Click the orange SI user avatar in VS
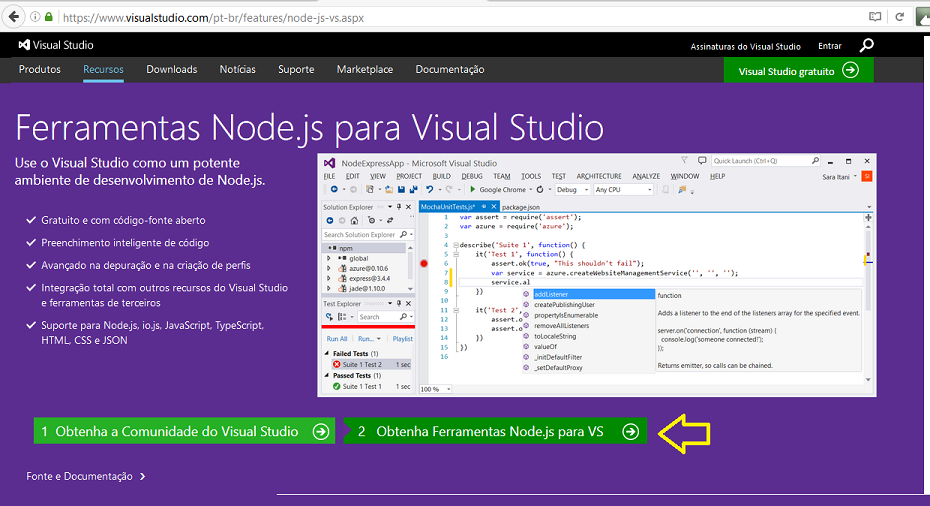 pos(867,177)
